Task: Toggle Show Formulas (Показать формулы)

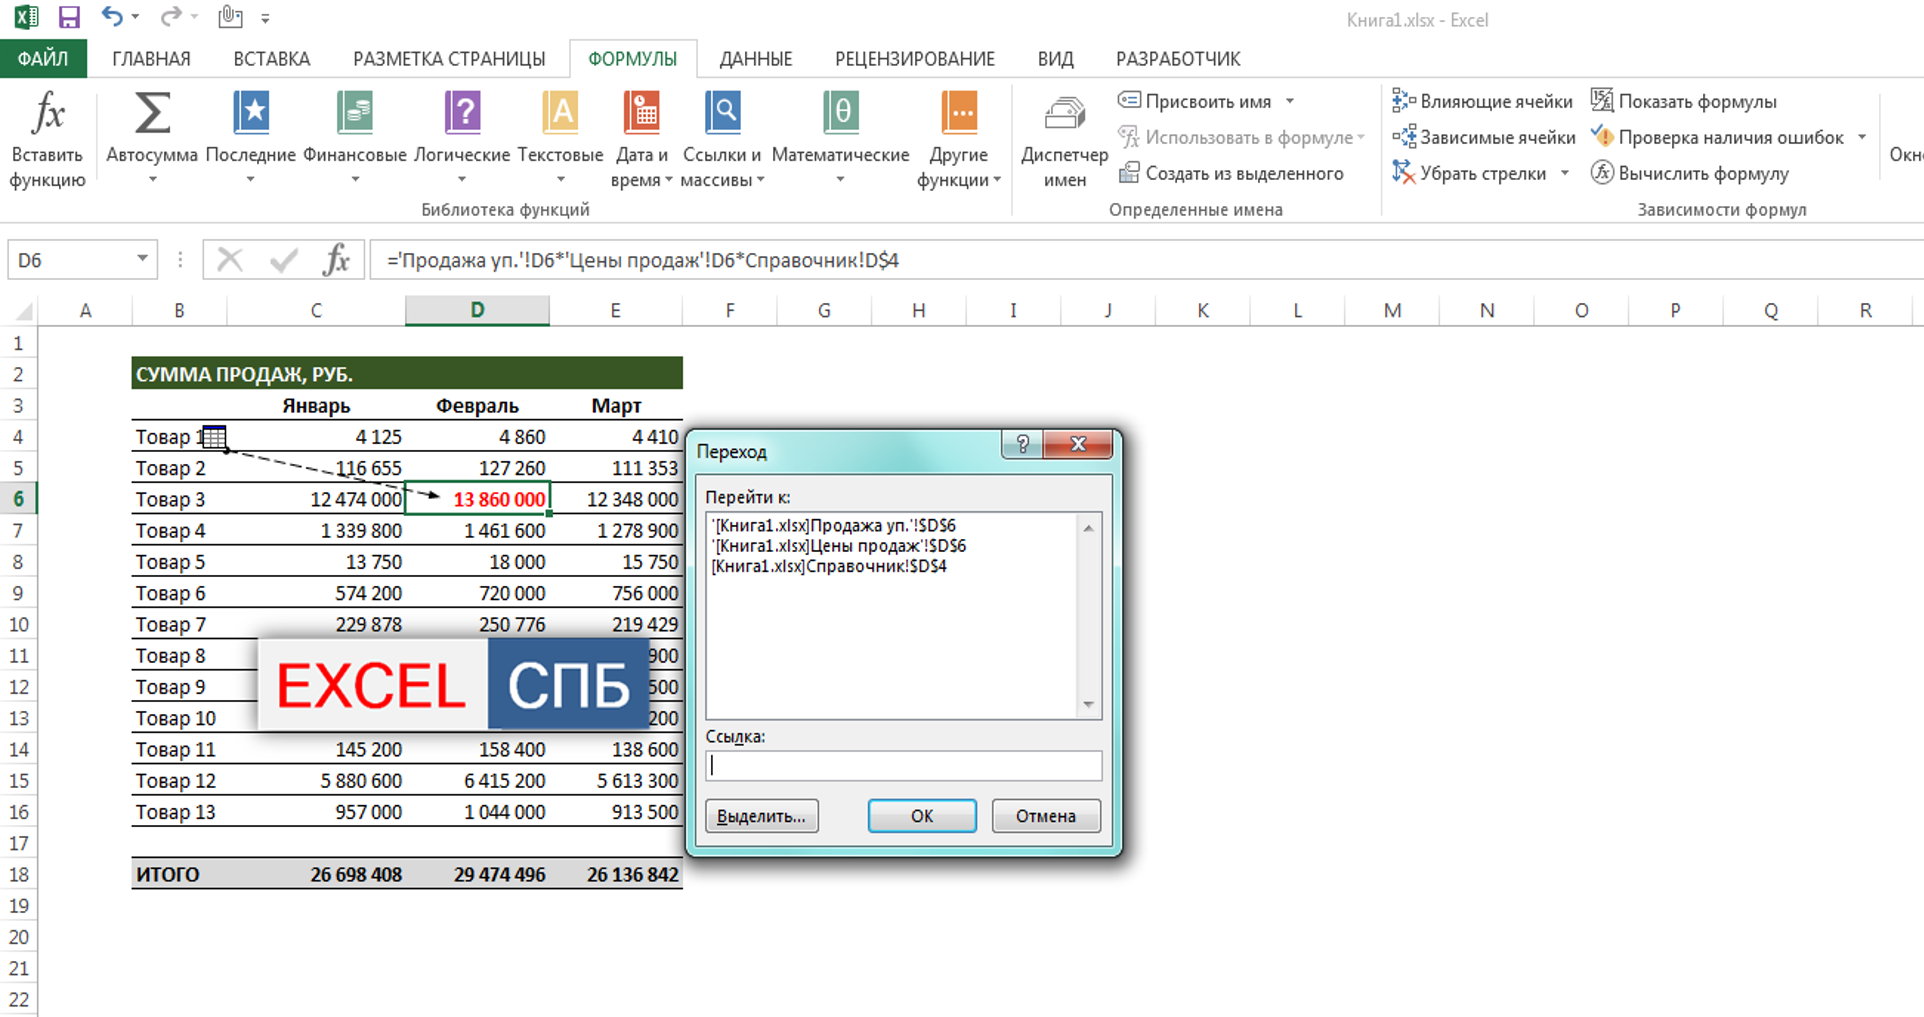Action: click(1684, 101)
